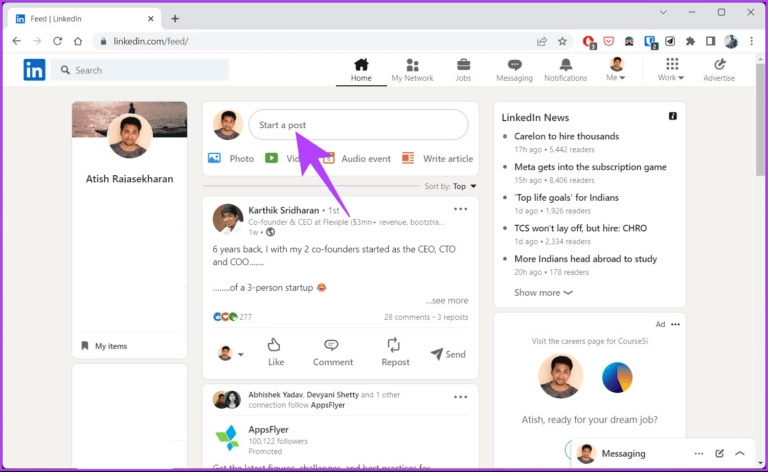Click the LinkedIn logo icon
This screenshot has width=768, height=472.
pyautogui.click(x=34, y=70)
